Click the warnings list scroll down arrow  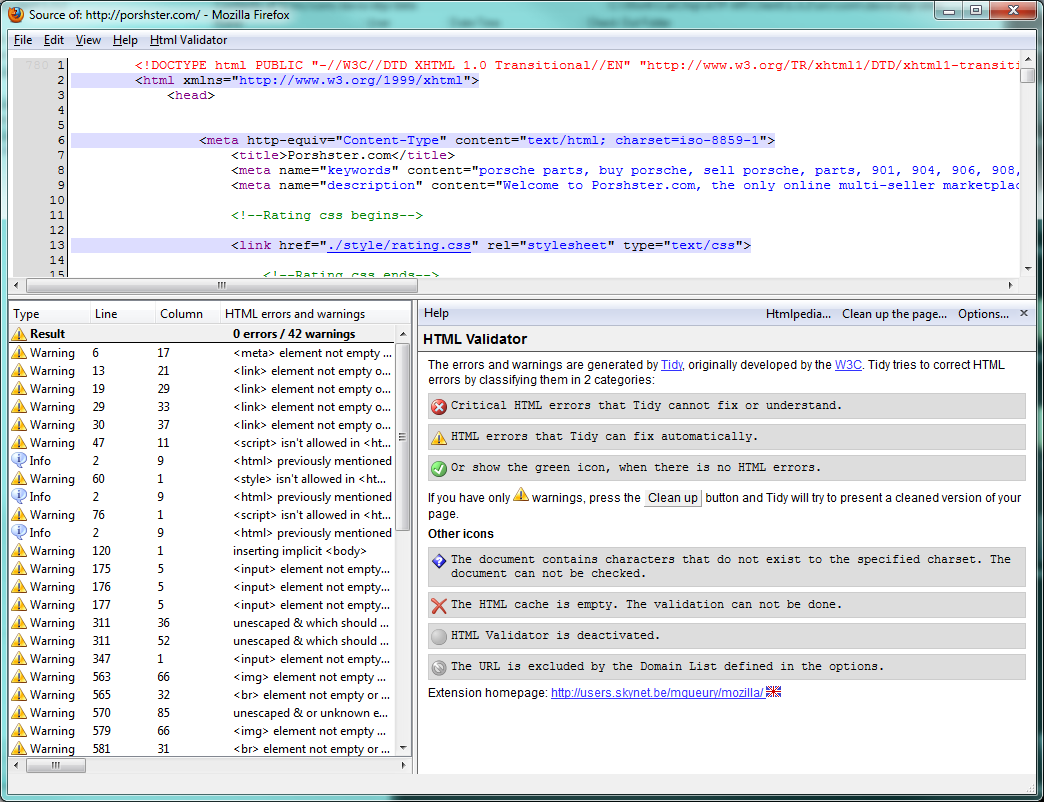click(x=403, y=748)
